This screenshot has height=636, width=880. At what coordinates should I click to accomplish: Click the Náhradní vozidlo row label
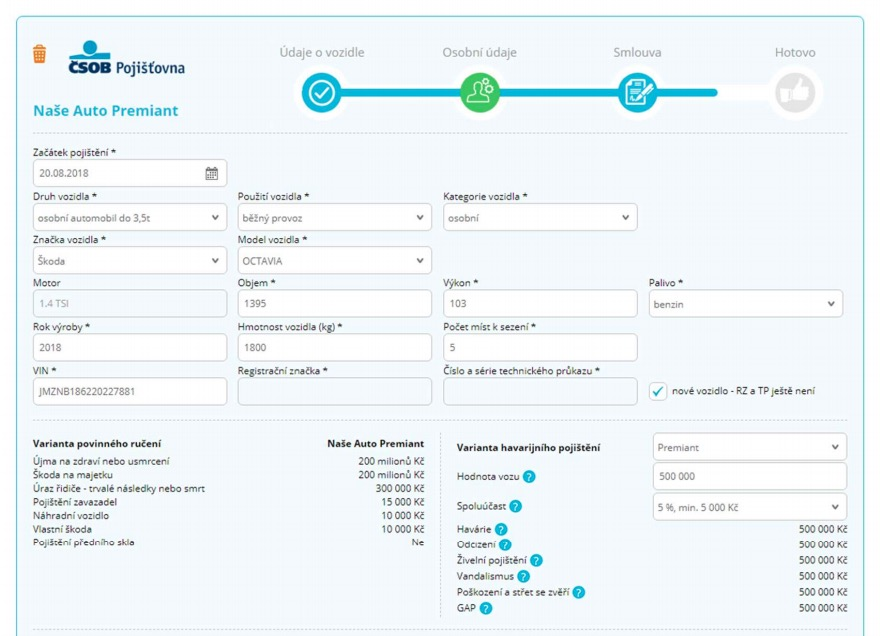point(71,515)
